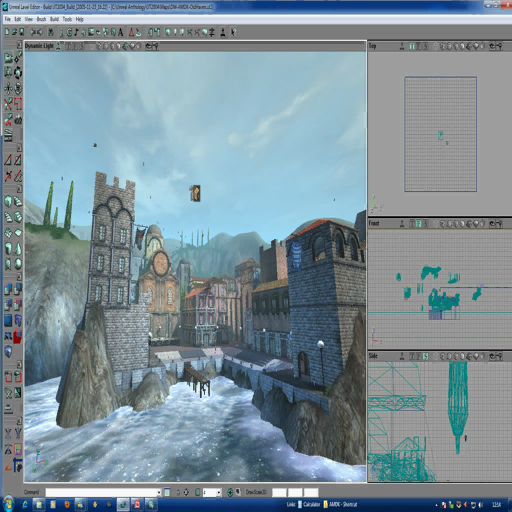
Task: Click the Cube brush builder
Action: [x=8, y=201]
